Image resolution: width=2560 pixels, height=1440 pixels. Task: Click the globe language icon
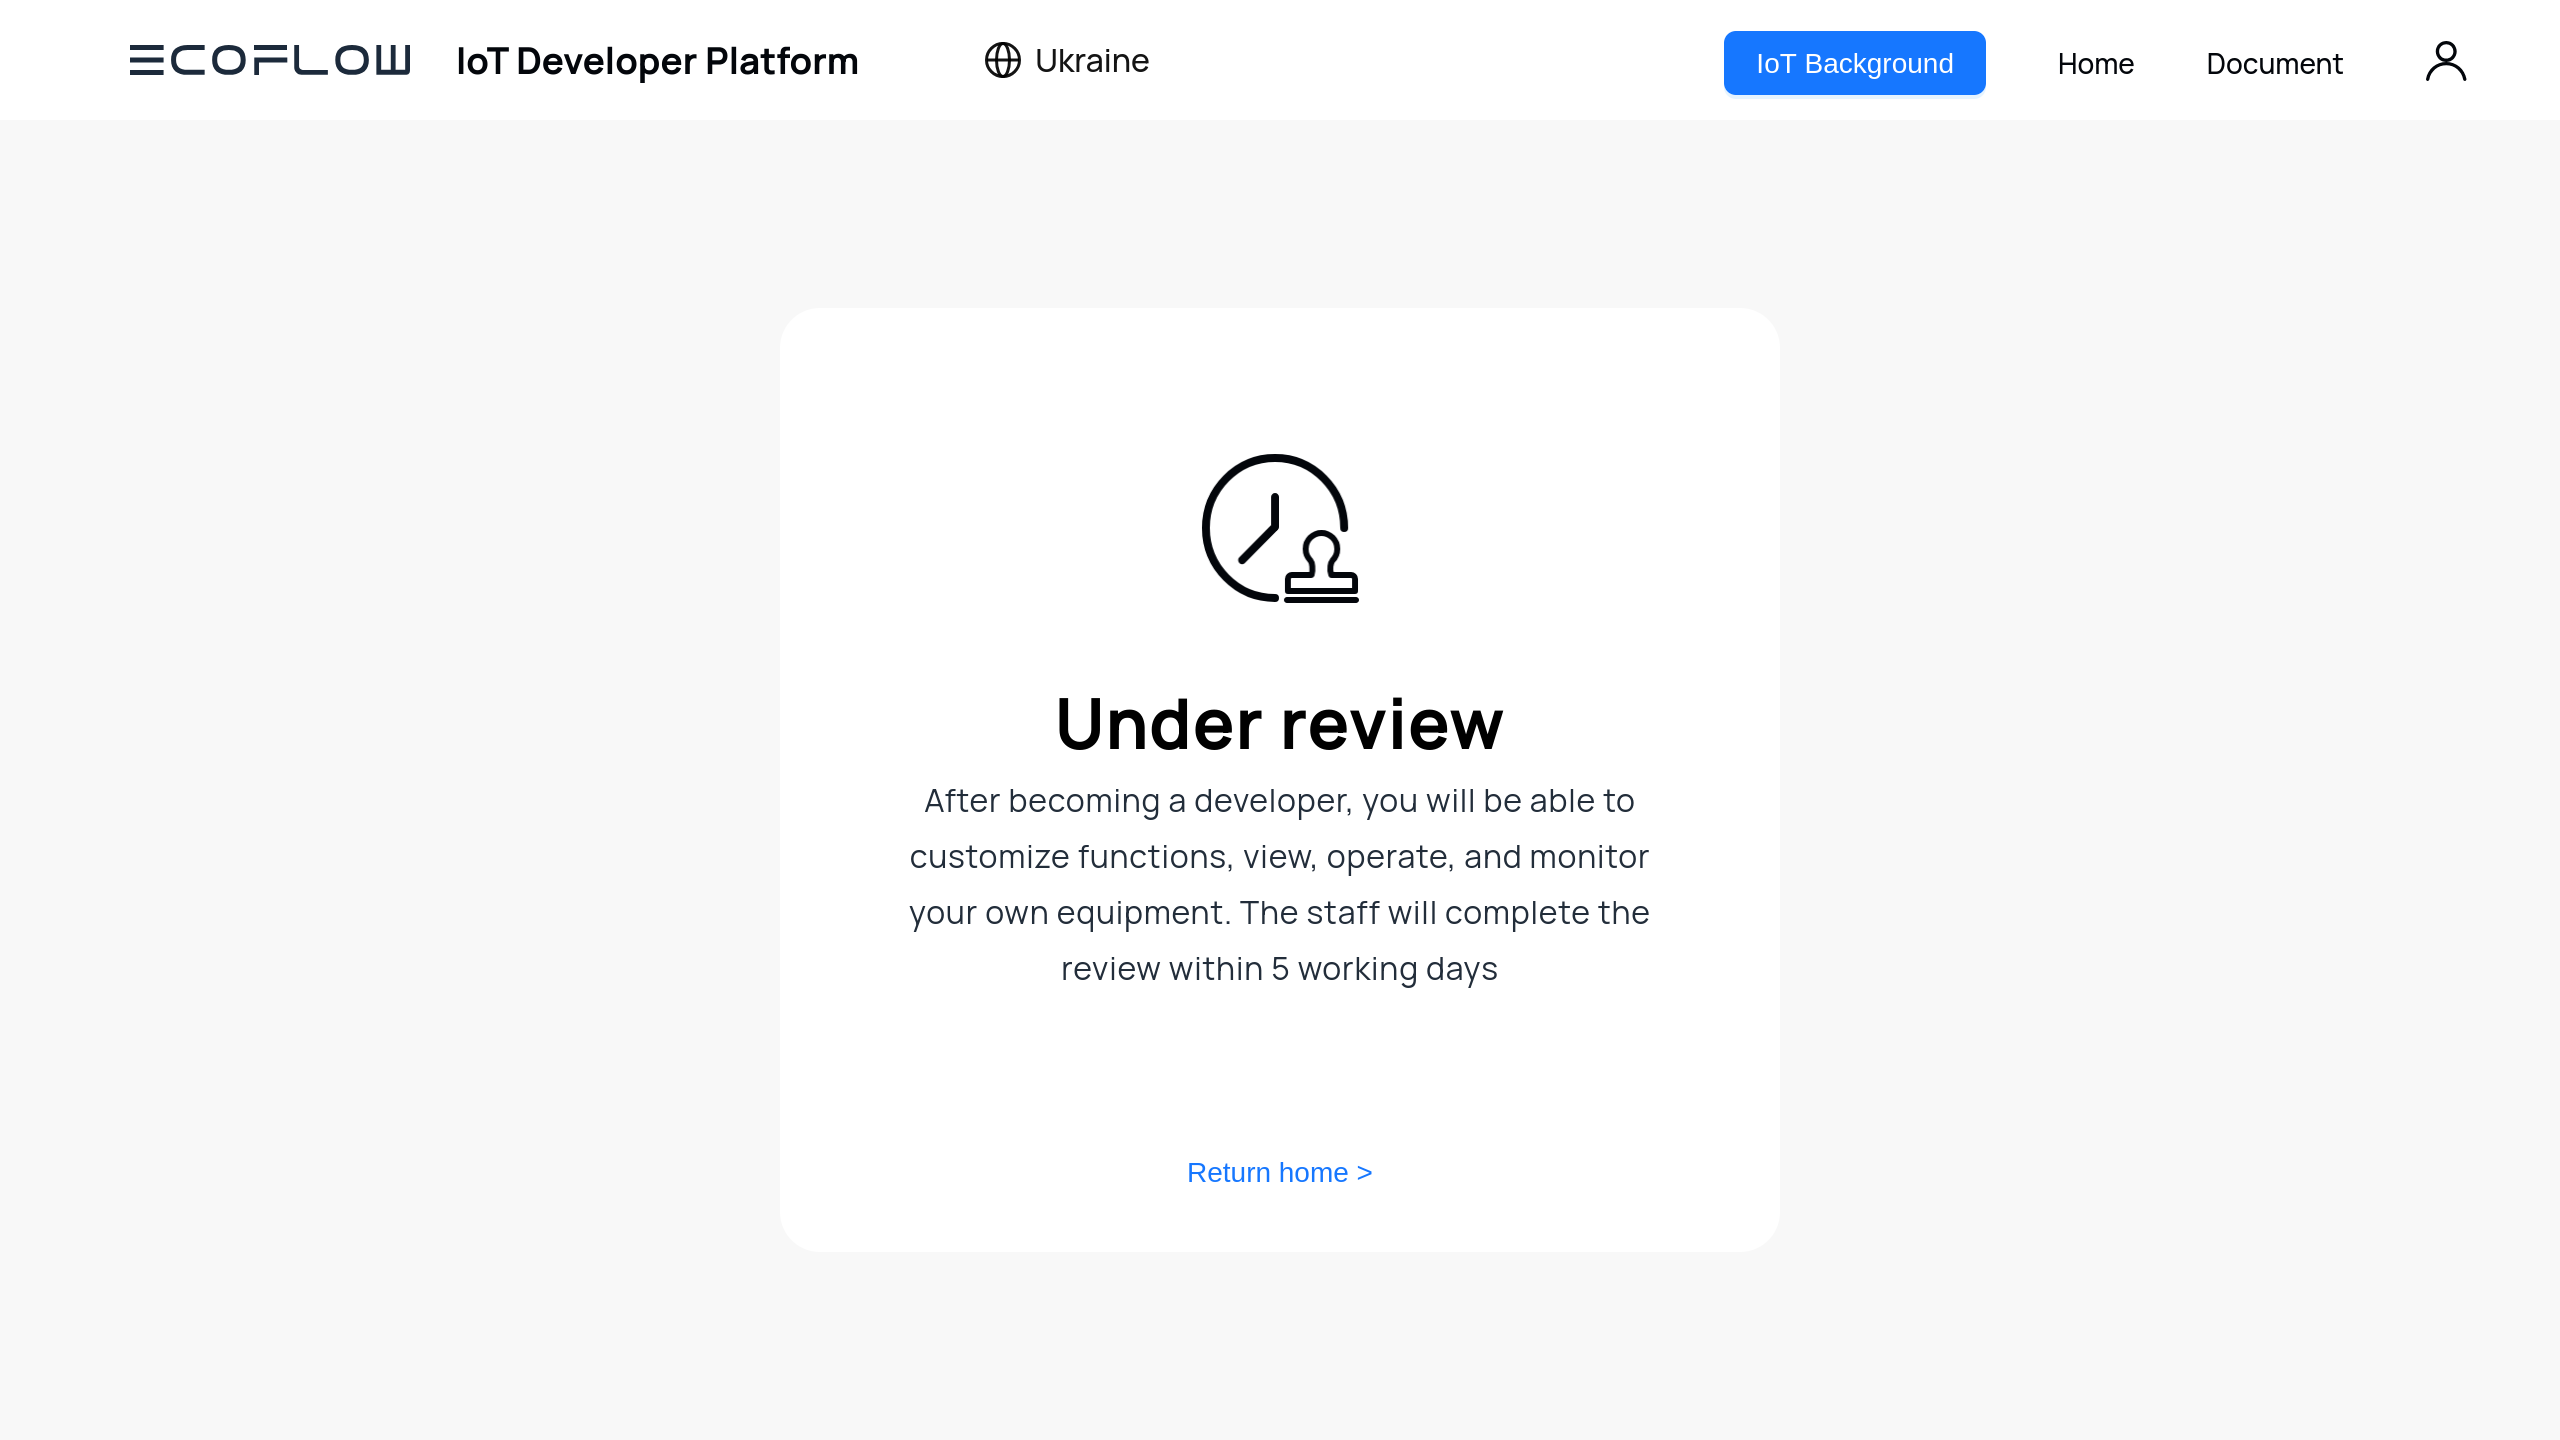(x=1002, y=60)
